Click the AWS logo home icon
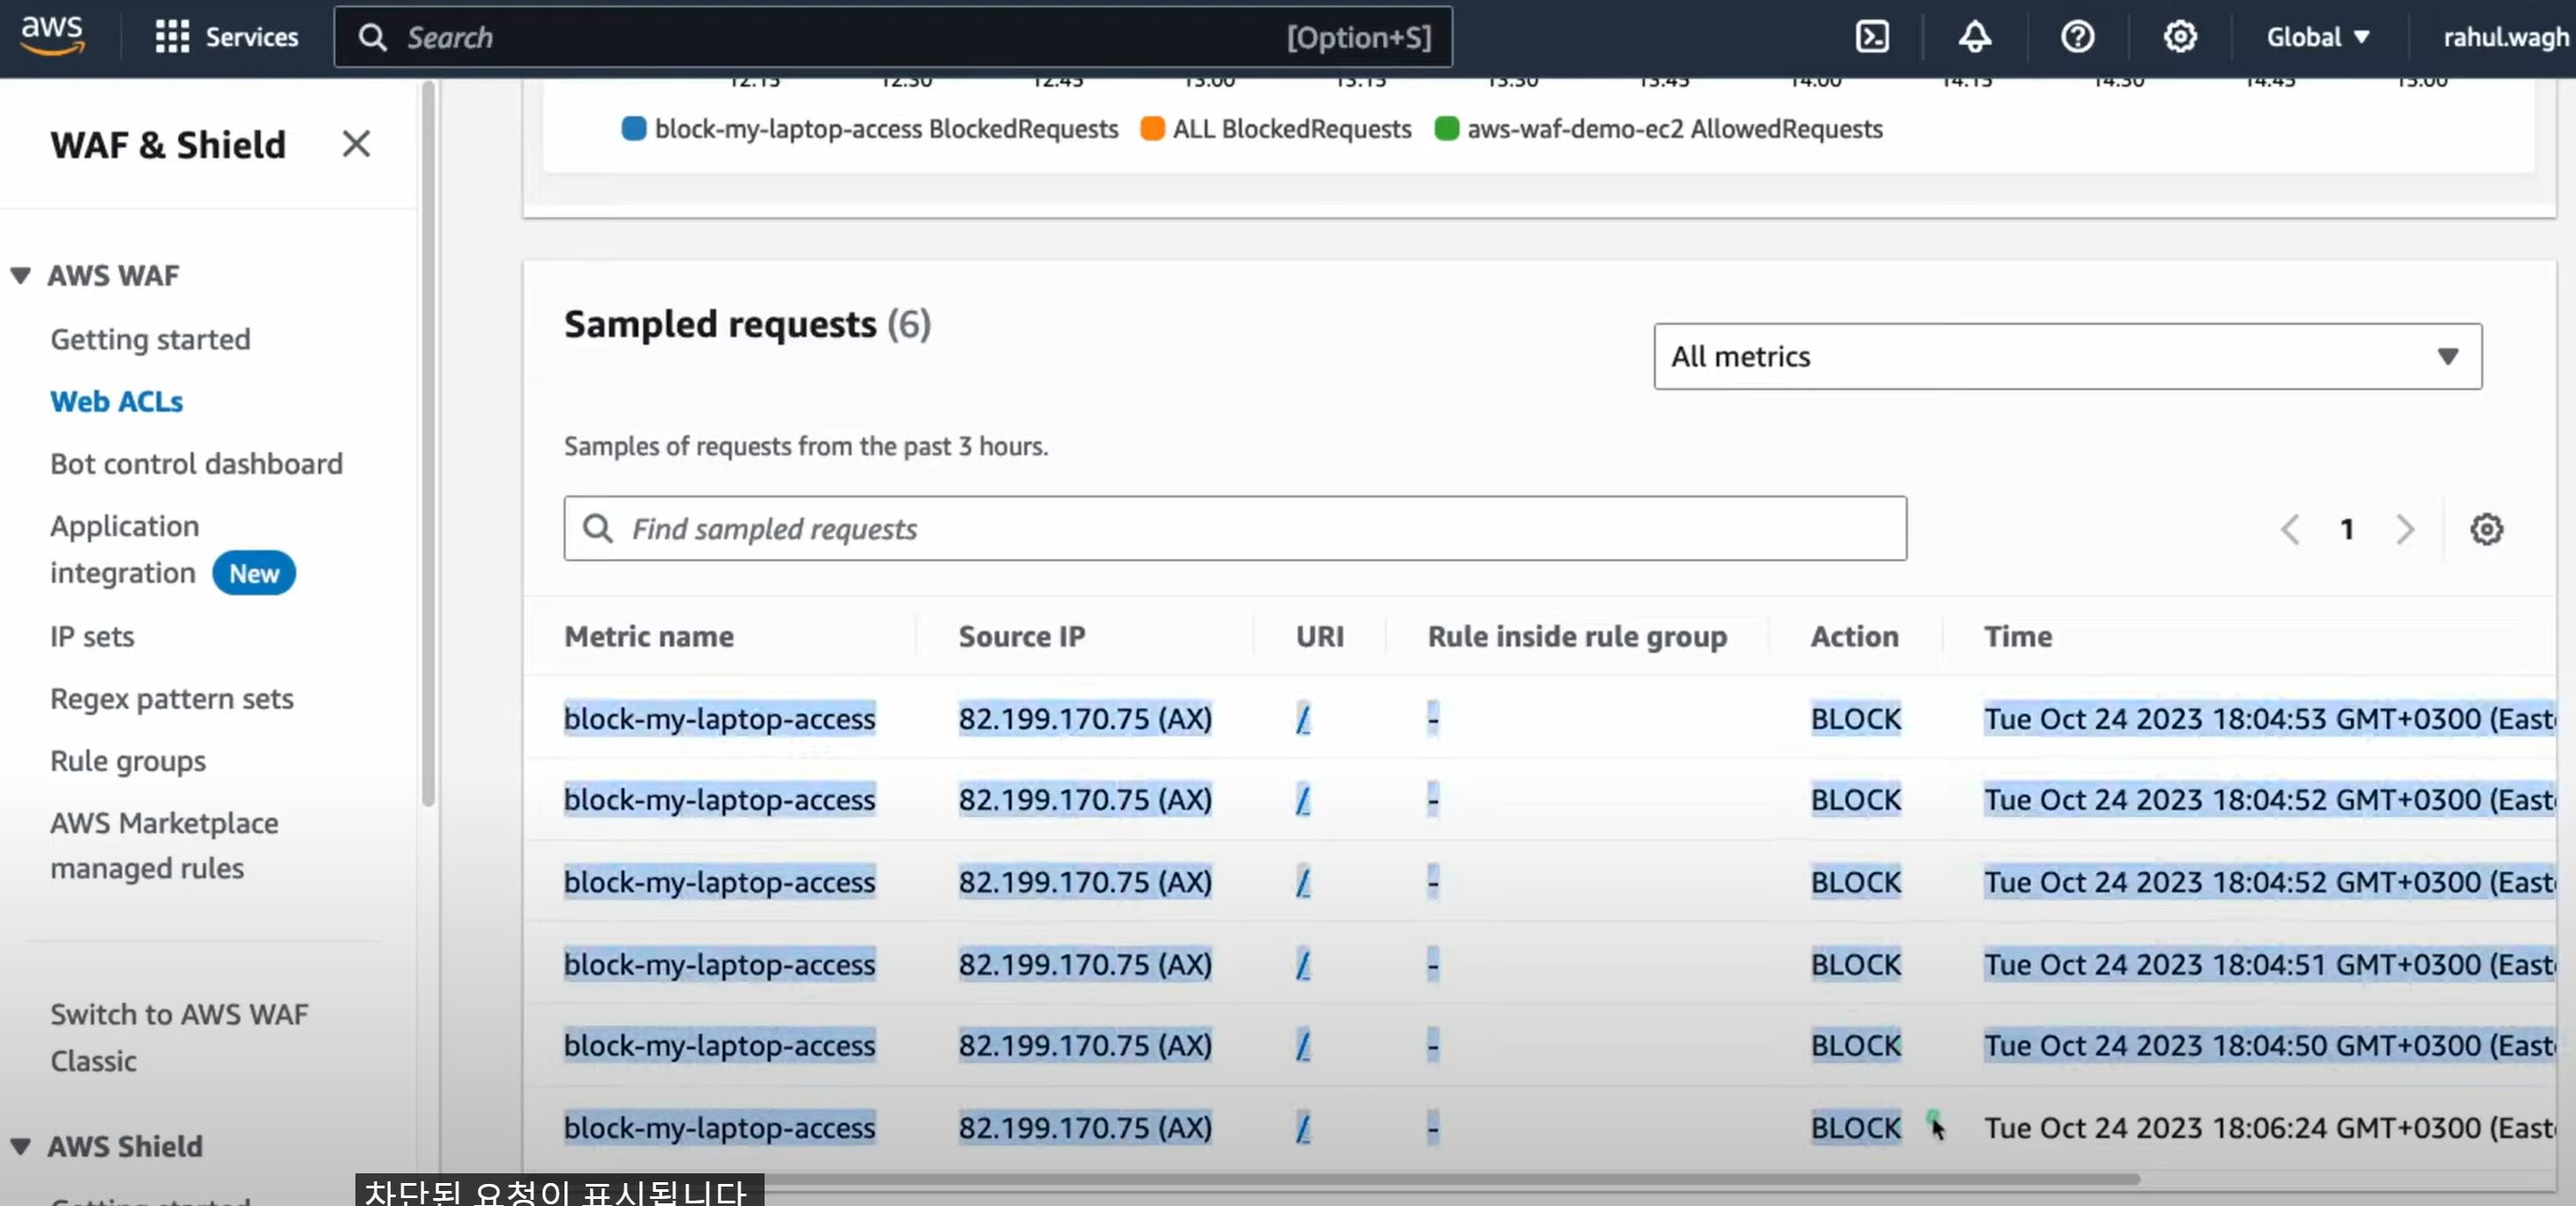The image size is (2576, 1206). point(52,35)
